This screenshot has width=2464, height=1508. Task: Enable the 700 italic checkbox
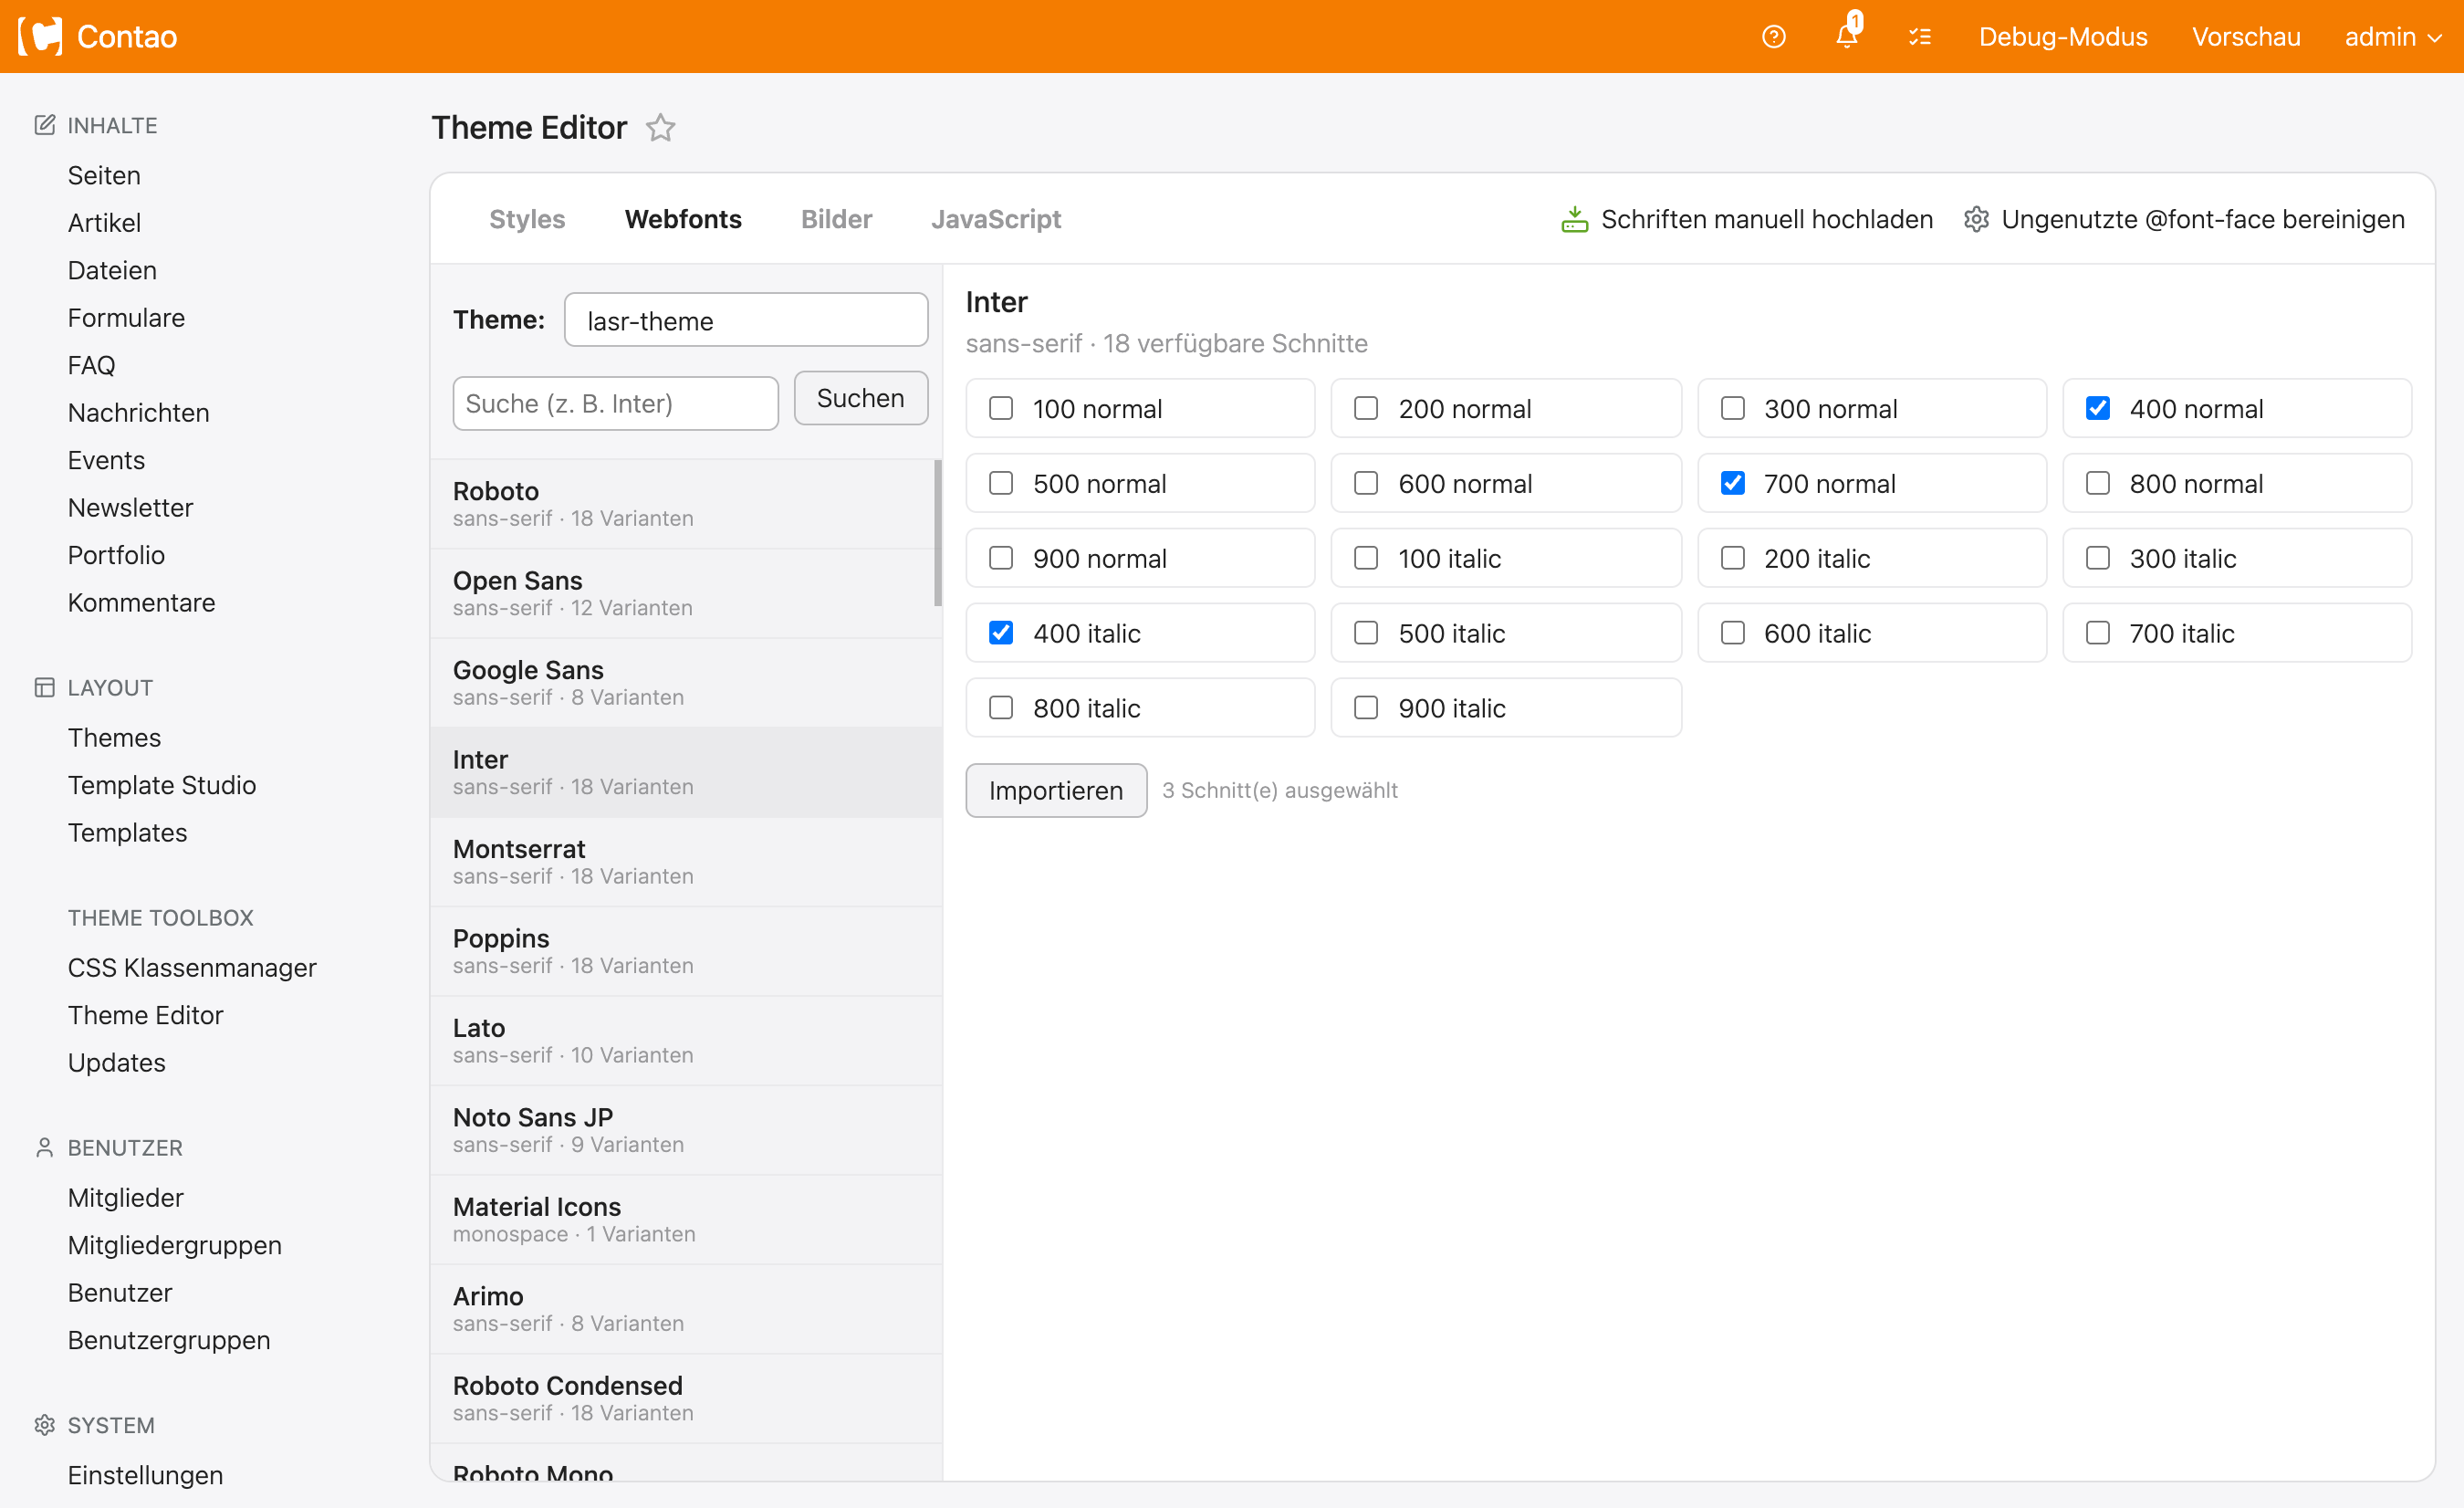(2097, 633)
